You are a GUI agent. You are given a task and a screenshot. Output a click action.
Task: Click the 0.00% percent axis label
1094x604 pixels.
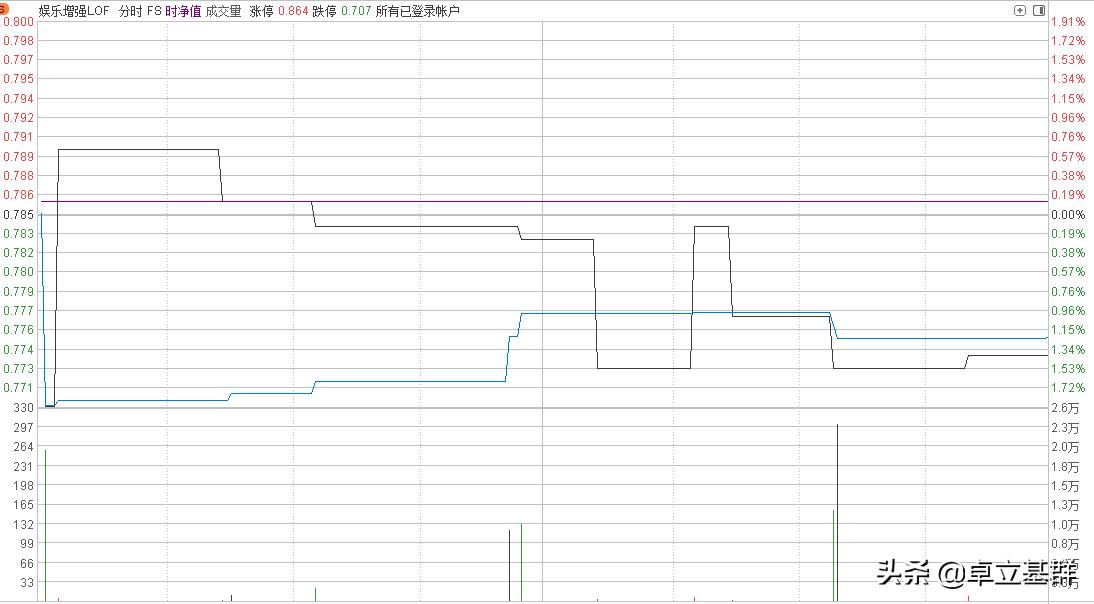1068,215
